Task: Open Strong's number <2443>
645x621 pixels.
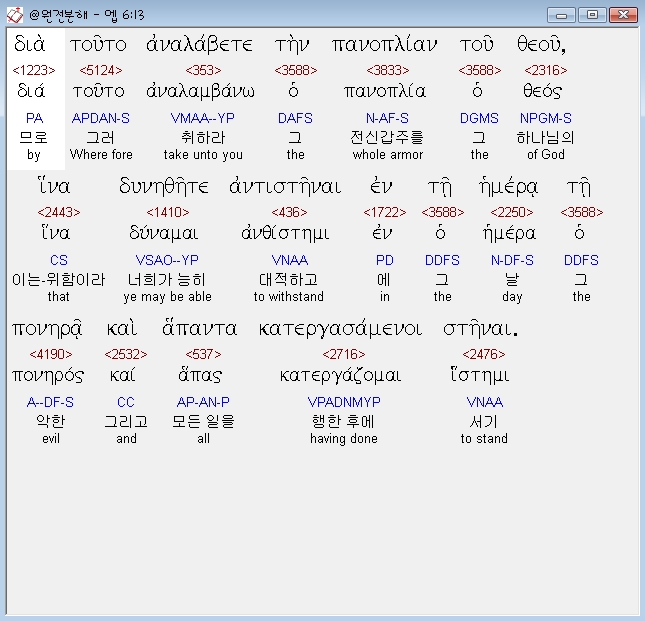Action: 59,212
